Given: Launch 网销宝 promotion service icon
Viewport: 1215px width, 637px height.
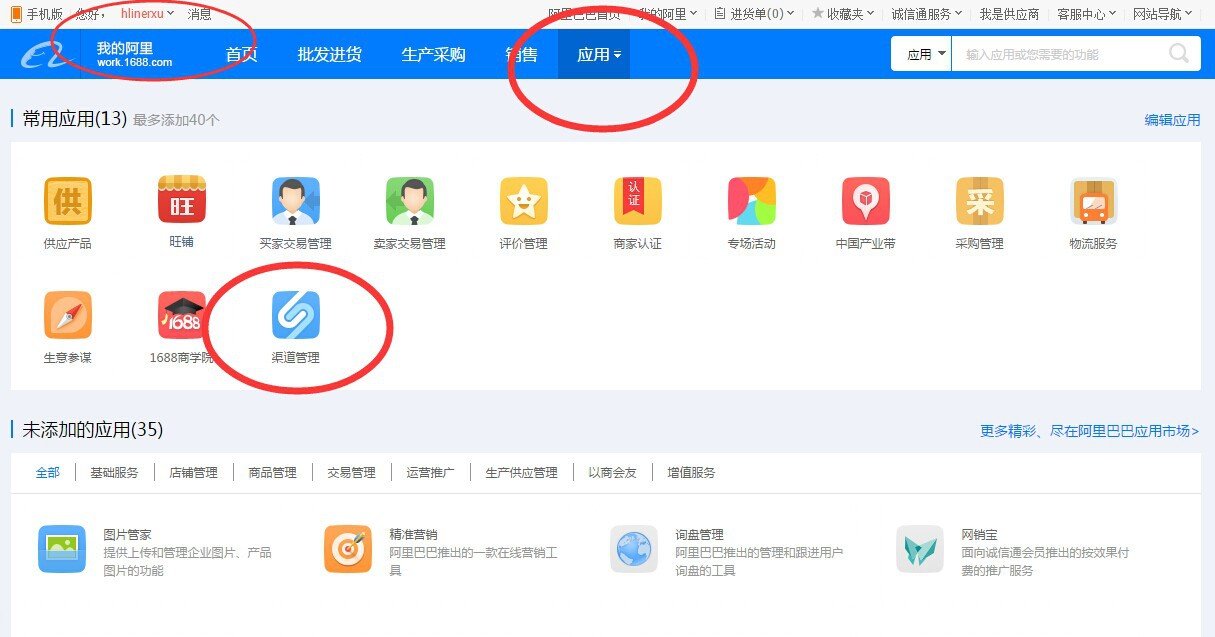Looking at the screenshot, I should click(919, 549).
